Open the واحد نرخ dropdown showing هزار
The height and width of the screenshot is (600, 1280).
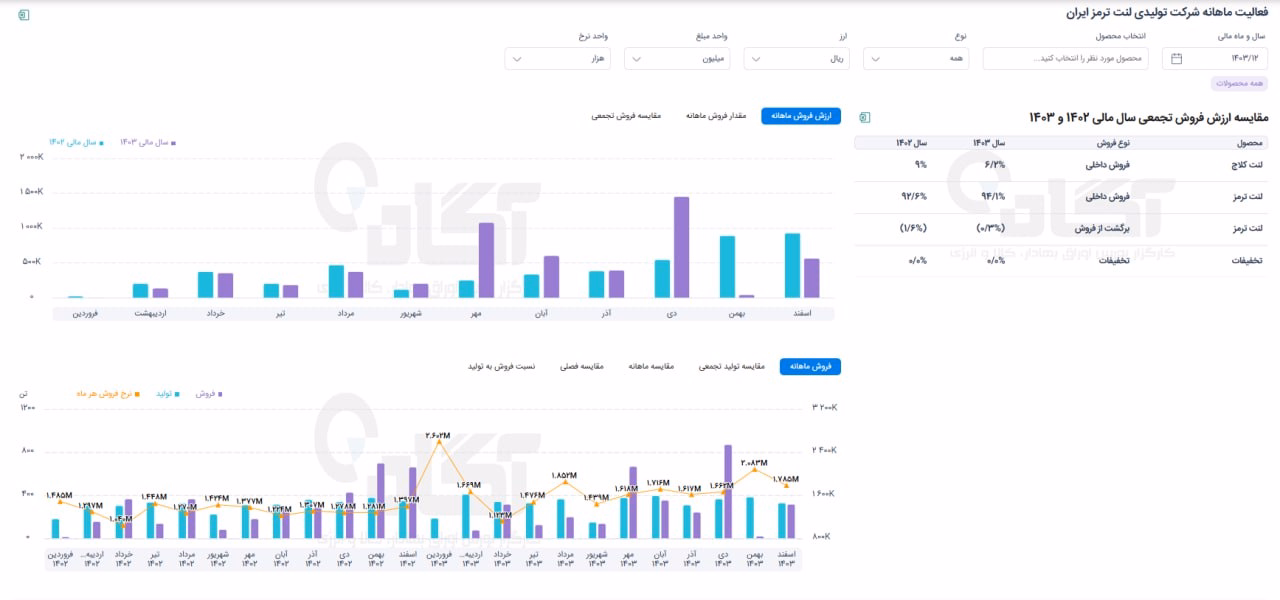(558, 59)
